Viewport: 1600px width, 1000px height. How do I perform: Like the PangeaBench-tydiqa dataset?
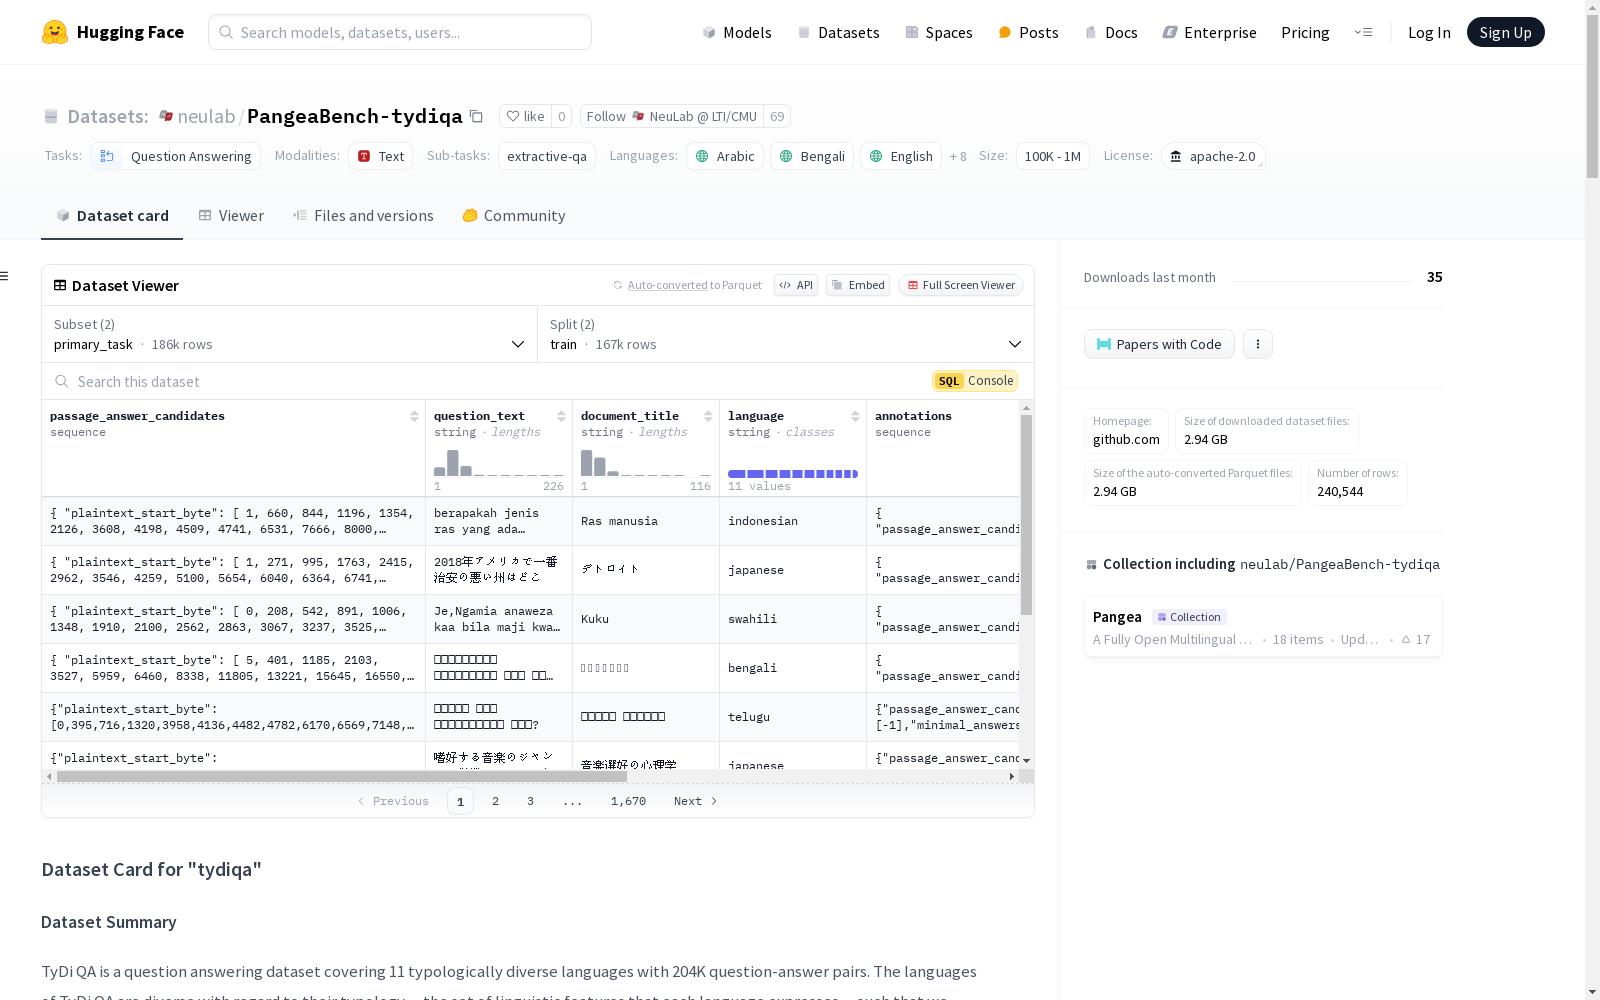click(525, 117)
